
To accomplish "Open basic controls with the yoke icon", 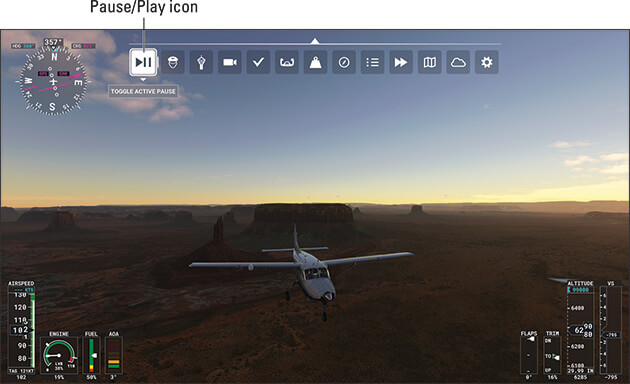I will pos(287,62).
